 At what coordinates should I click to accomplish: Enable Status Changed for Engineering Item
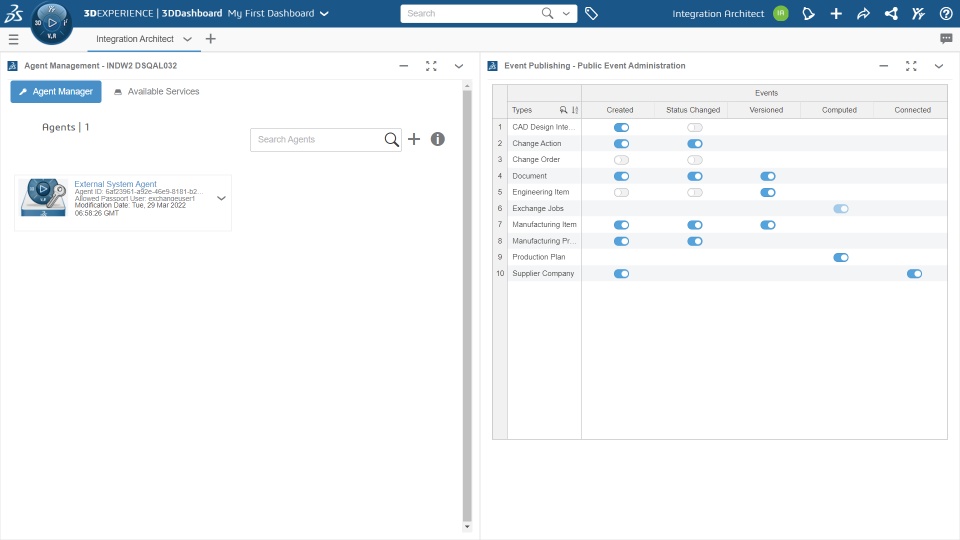pyautogui.click(x=694, y=192)
